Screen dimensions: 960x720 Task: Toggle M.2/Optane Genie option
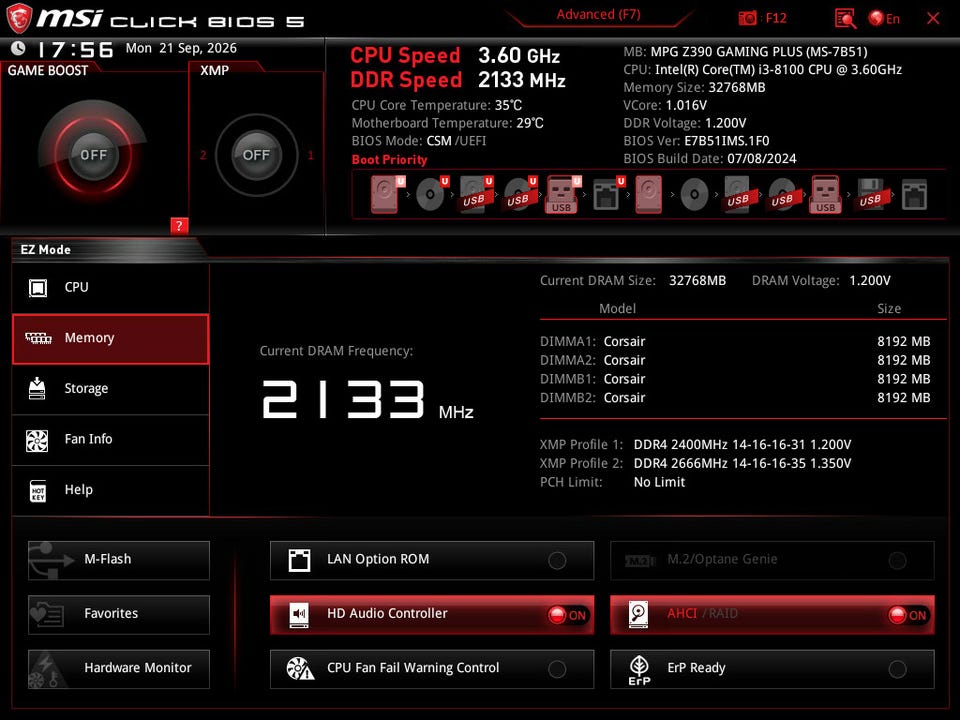pyautogui.click(x=772, y=560)
